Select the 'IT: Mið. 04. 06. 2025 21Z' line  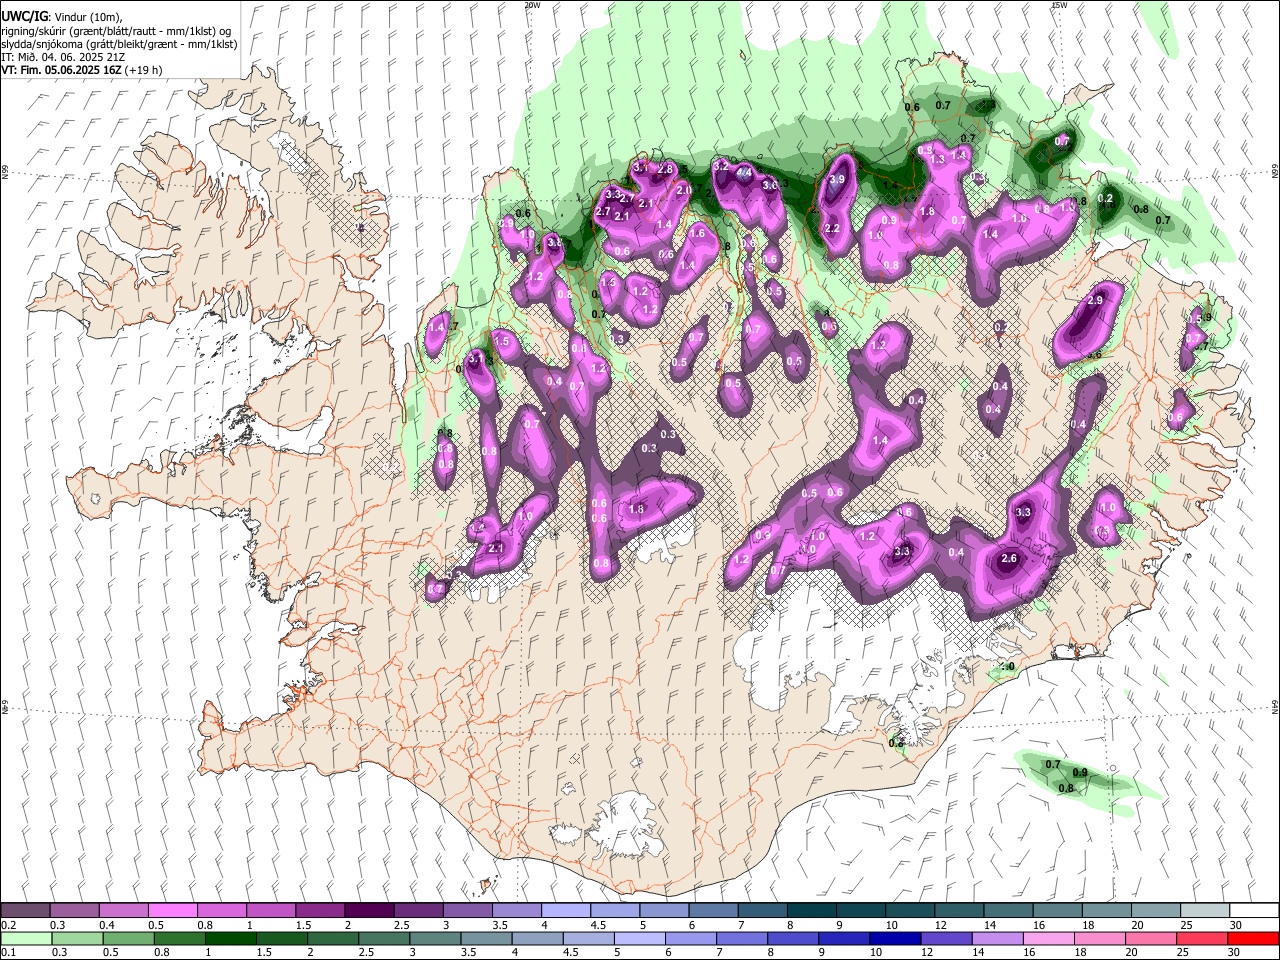63,57
